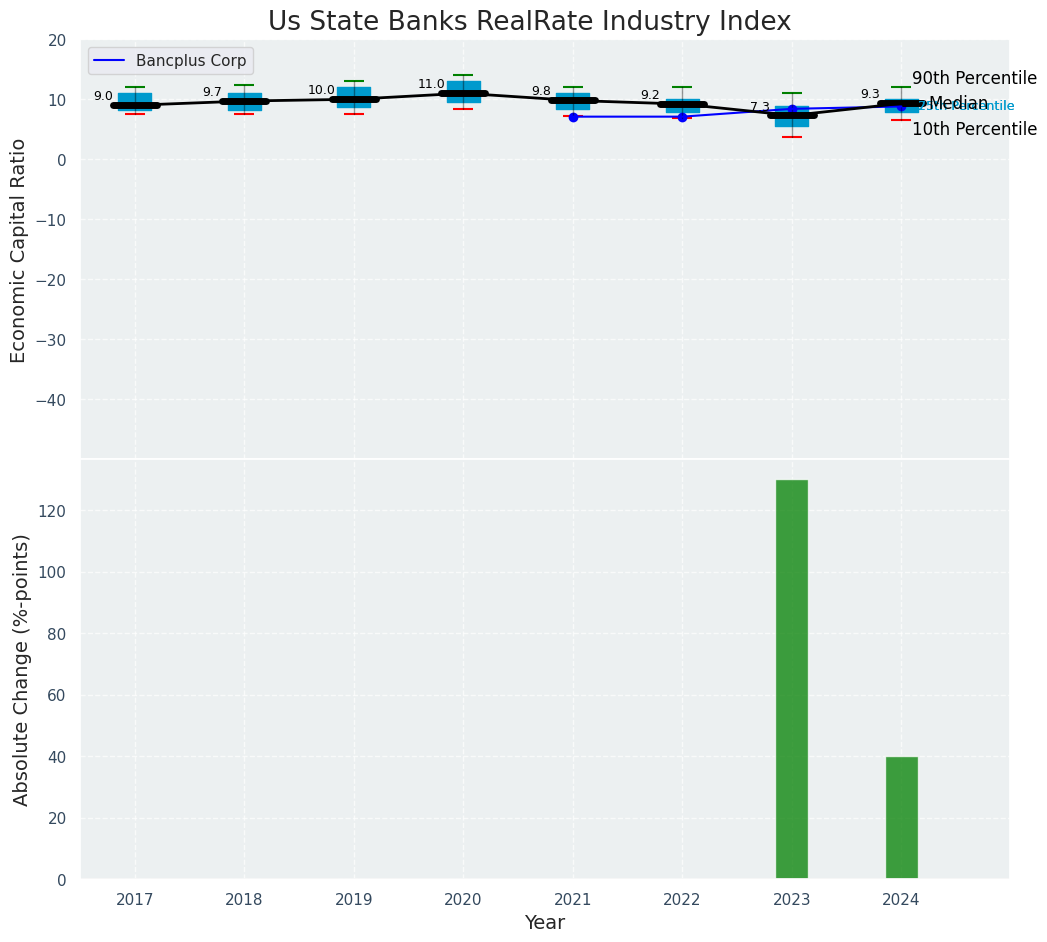Select the tall green bar for 2023
The width and height of the screenshot is (1047, 942).
point(791,679)
